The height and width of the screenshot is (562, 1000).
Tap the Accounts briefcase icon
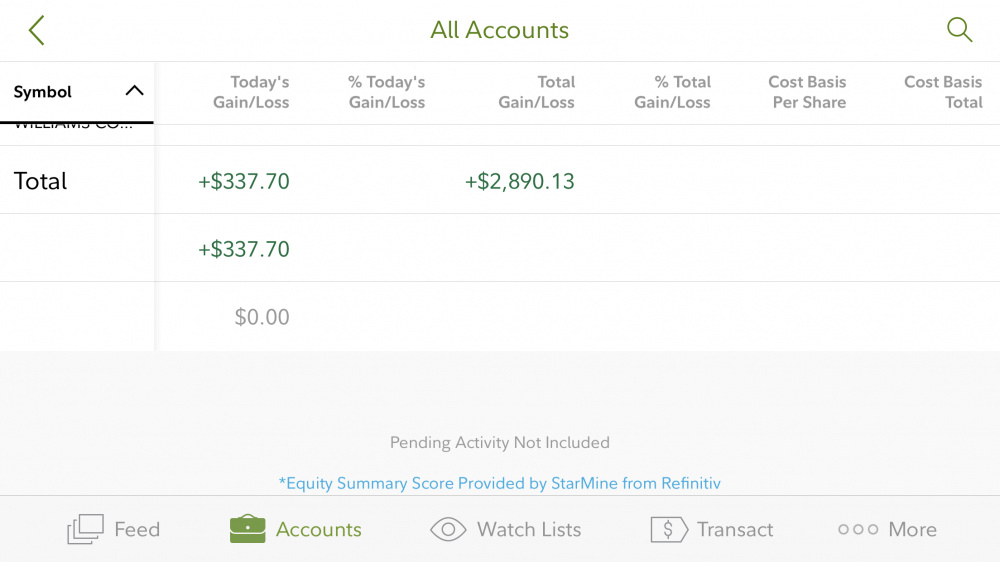point(248,529)
